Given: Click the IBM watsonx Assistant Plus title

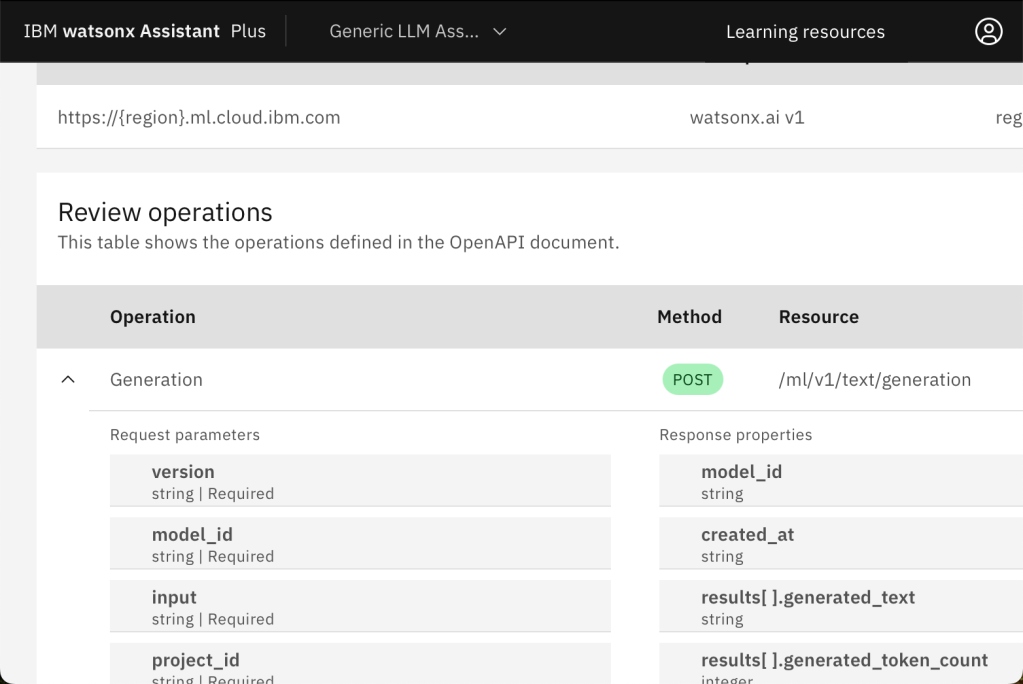Looking at the screenshot, I should pyautogui.click(x=145, y=31).
